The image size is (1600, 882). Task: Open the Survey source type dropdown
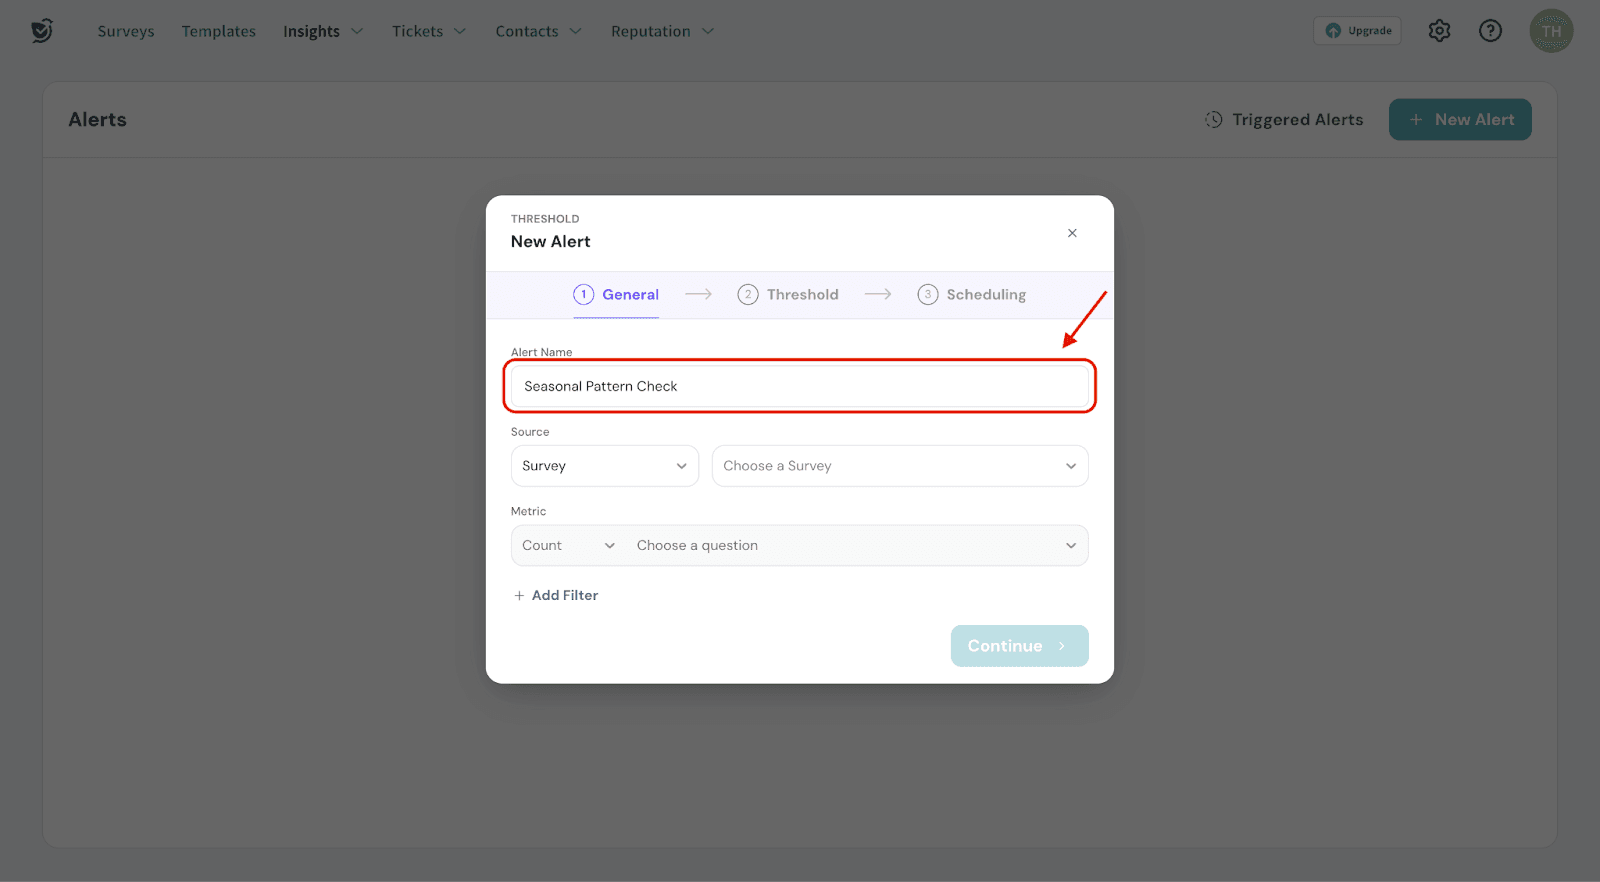(604, 466)
